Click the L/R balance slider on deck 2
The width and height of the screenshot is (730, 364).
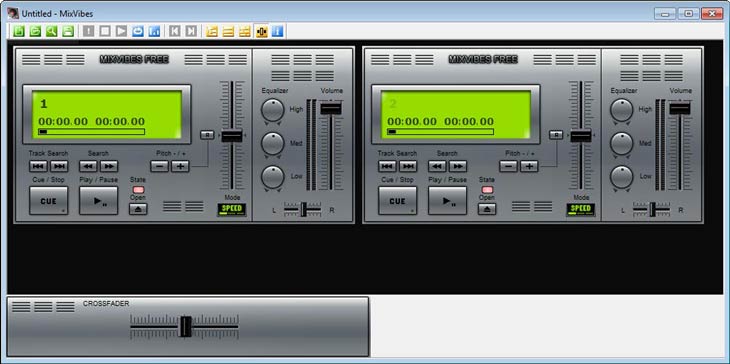pos(652,209)
